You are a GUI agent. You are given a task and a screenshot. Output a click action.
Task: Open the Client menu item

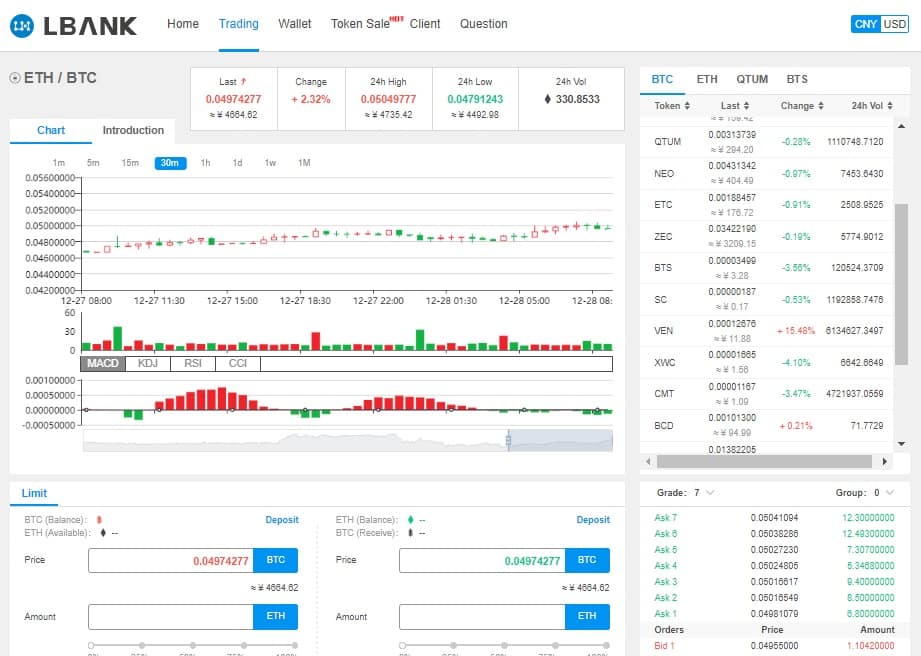[x=425, y=24]
